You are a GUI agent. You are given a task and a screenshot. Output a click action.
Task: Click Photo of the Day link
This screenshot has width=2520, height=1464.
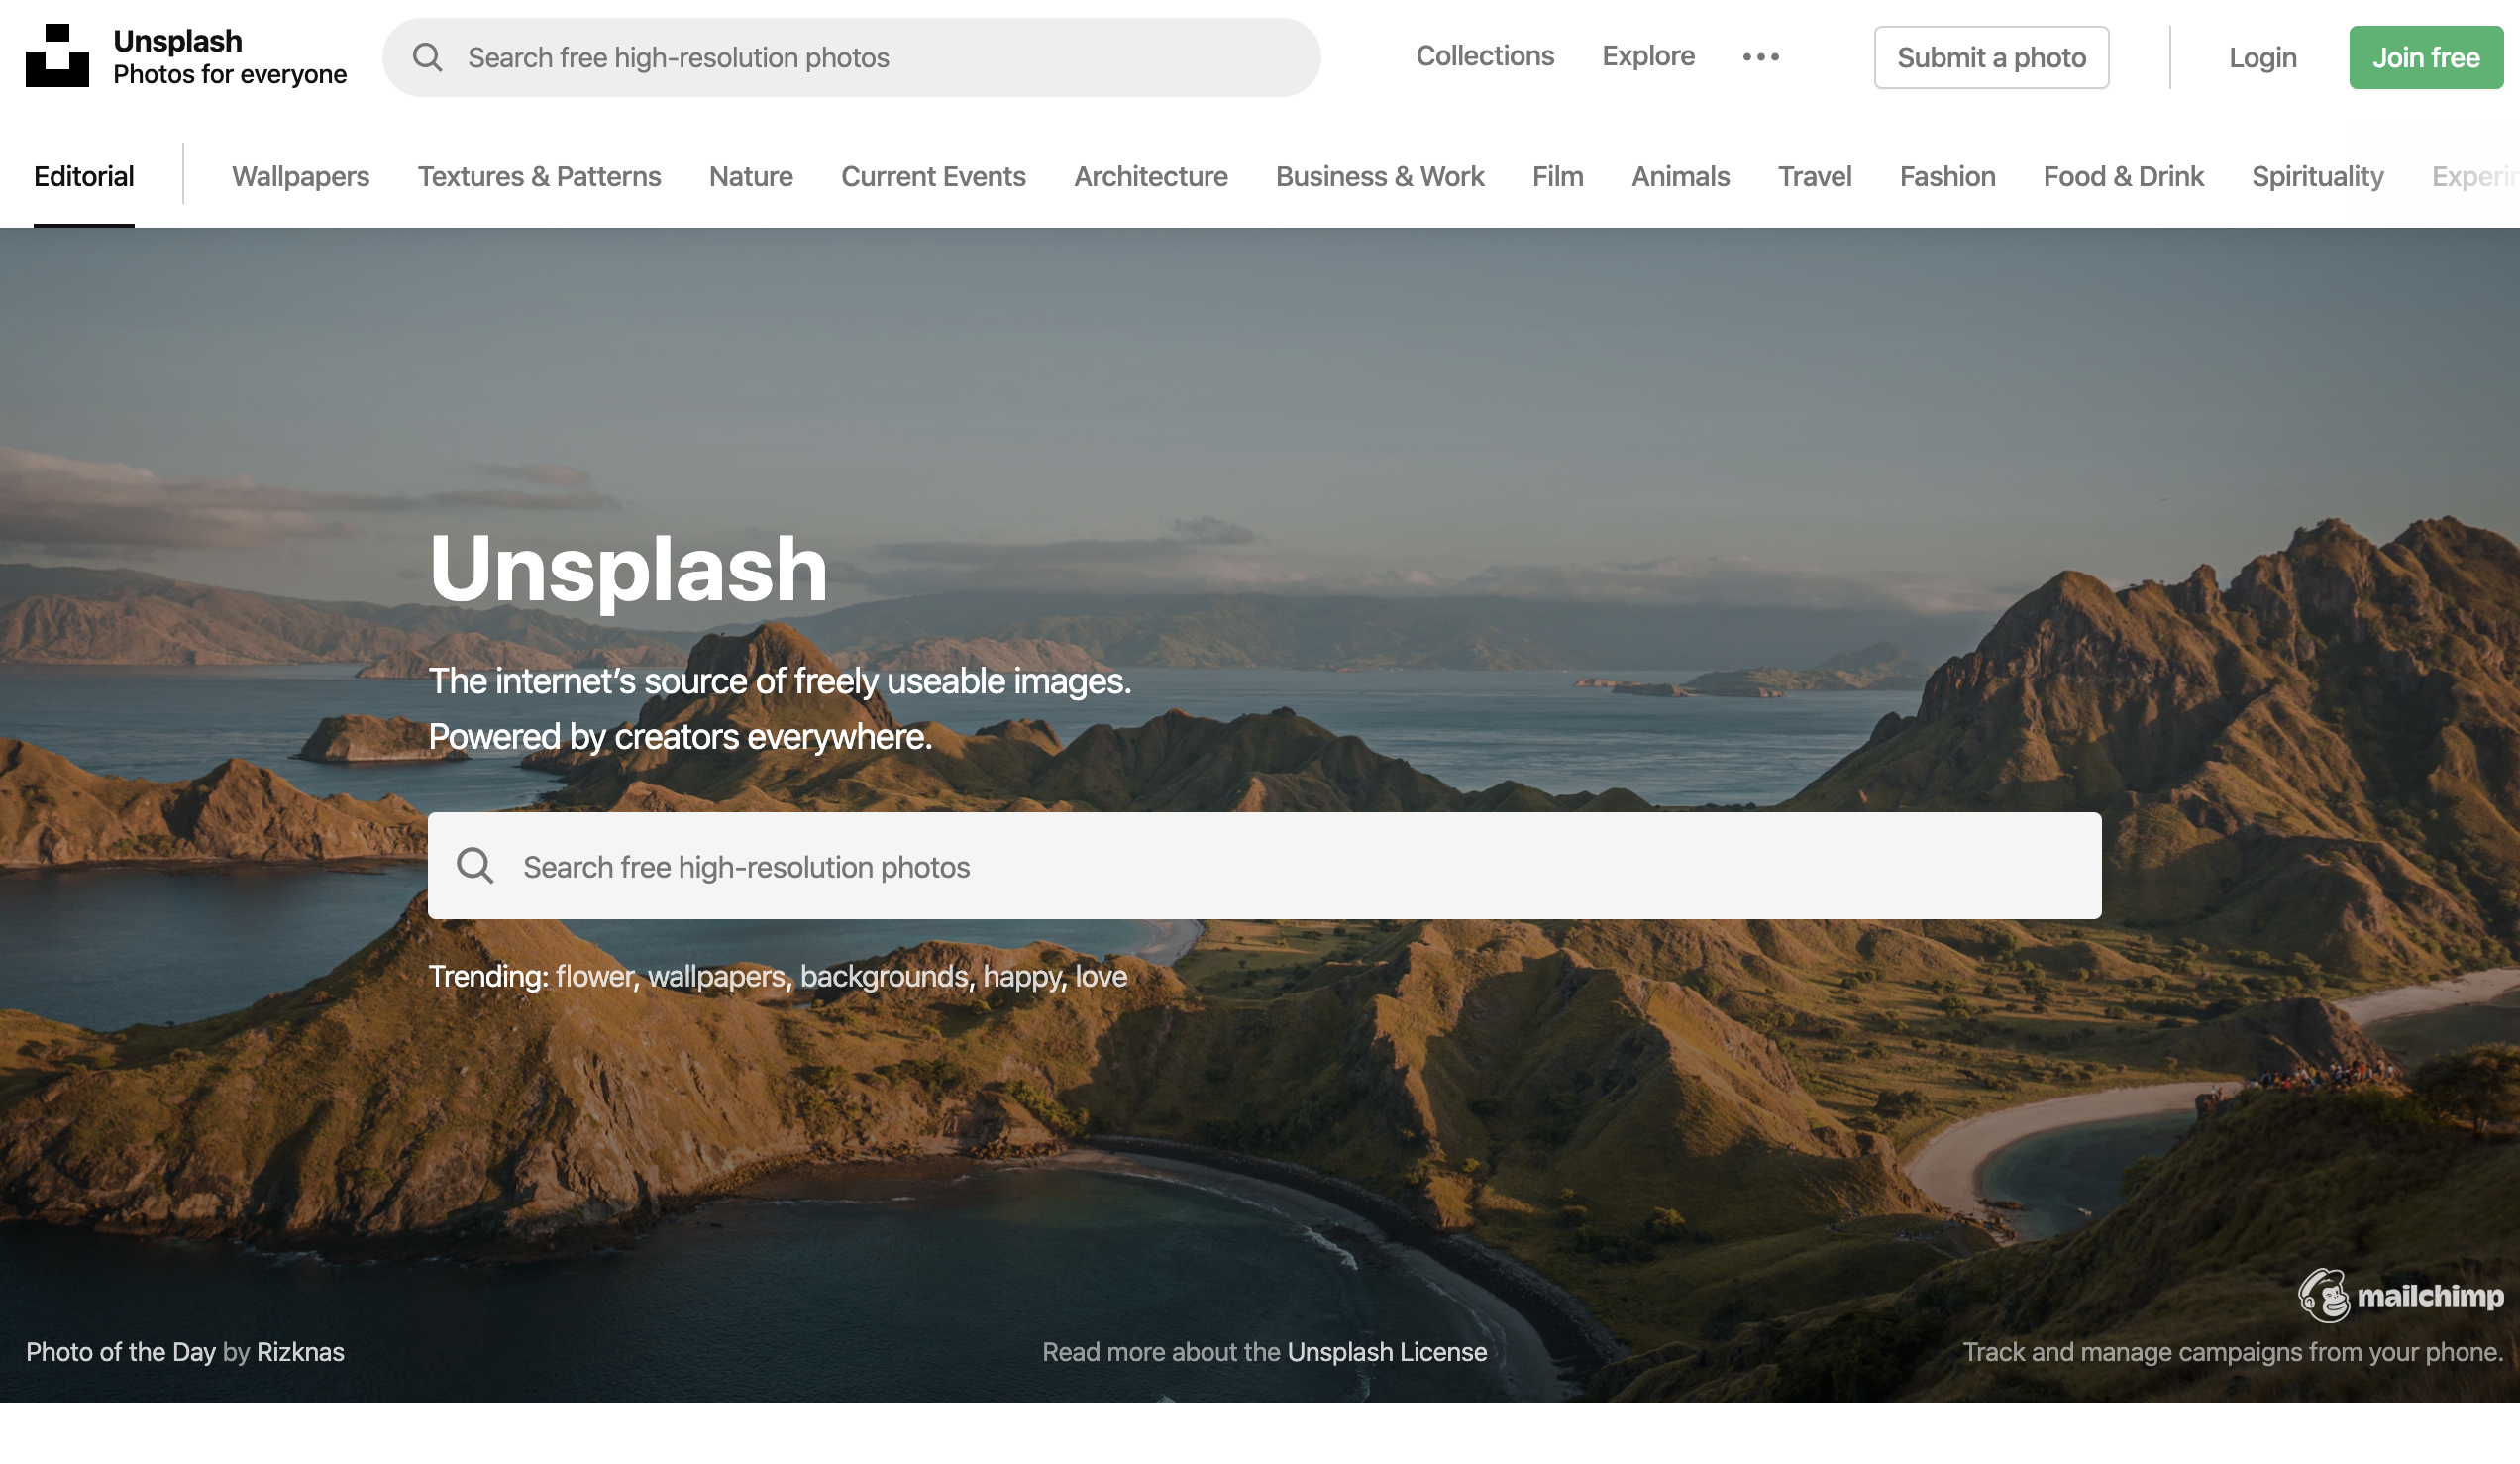(121, 1351)
